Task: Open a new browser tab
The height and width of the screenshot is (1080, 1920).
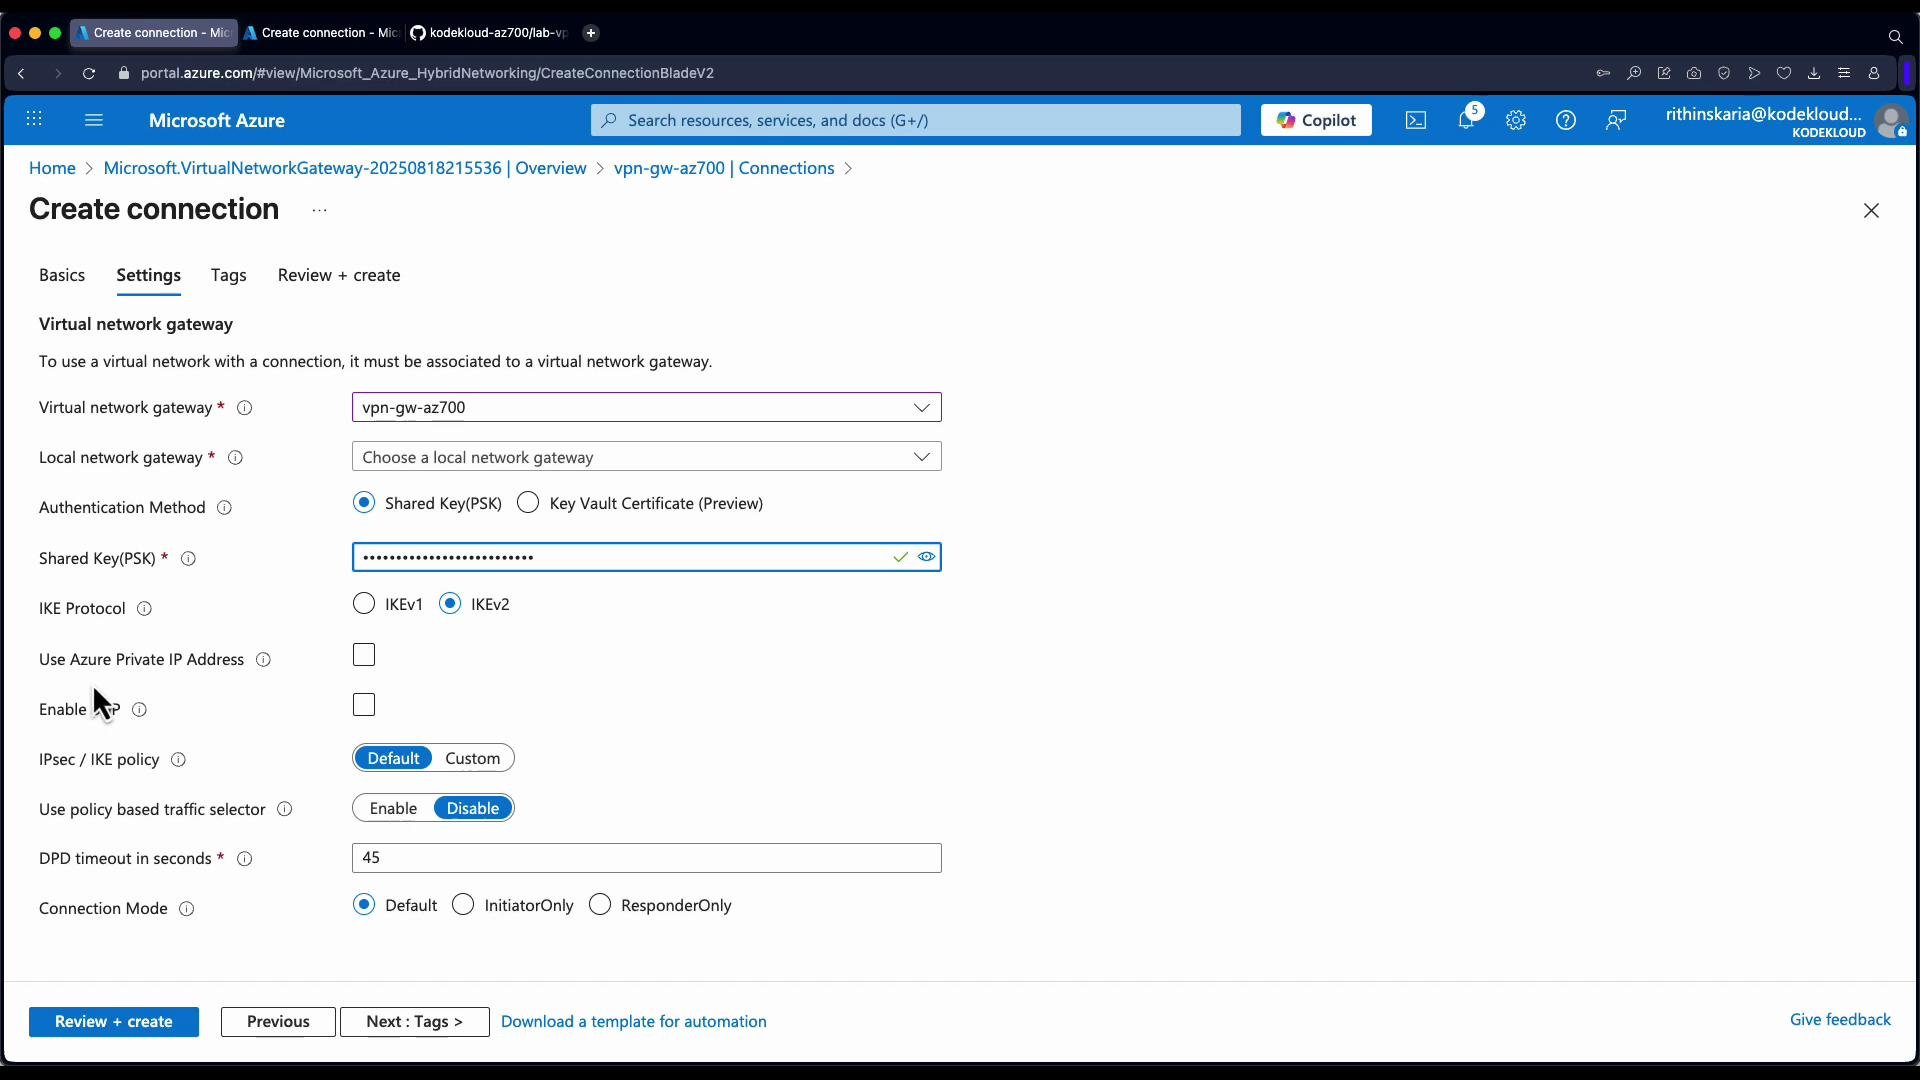Action: tap(591, 33)
